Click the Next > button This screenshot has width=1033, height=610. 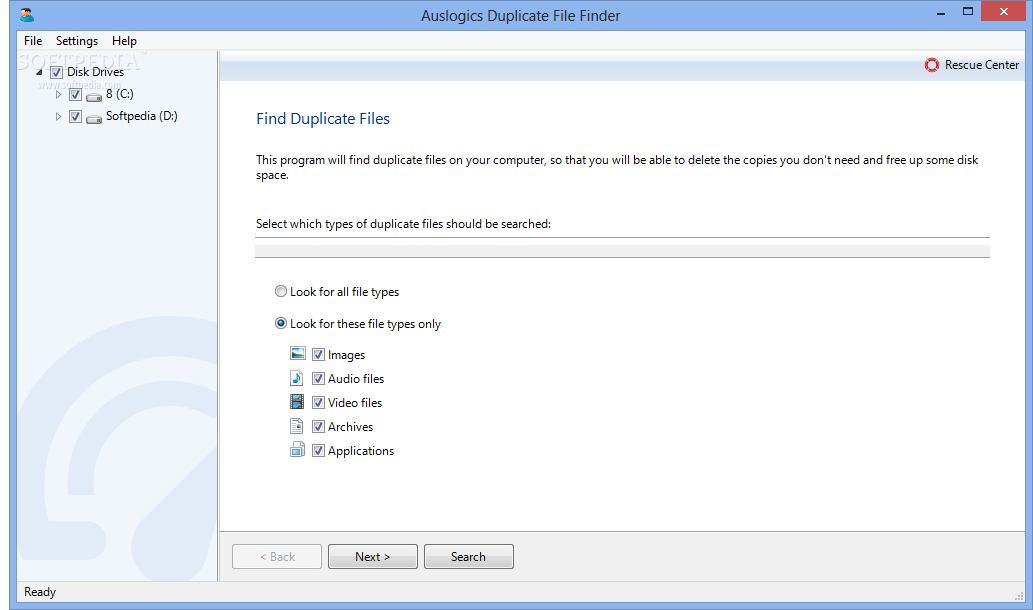[x=373, y=557]
